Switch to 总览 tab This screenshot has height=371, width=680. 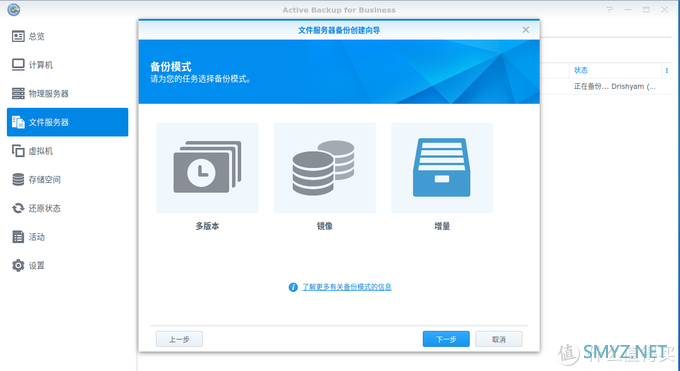click(68, 36)
